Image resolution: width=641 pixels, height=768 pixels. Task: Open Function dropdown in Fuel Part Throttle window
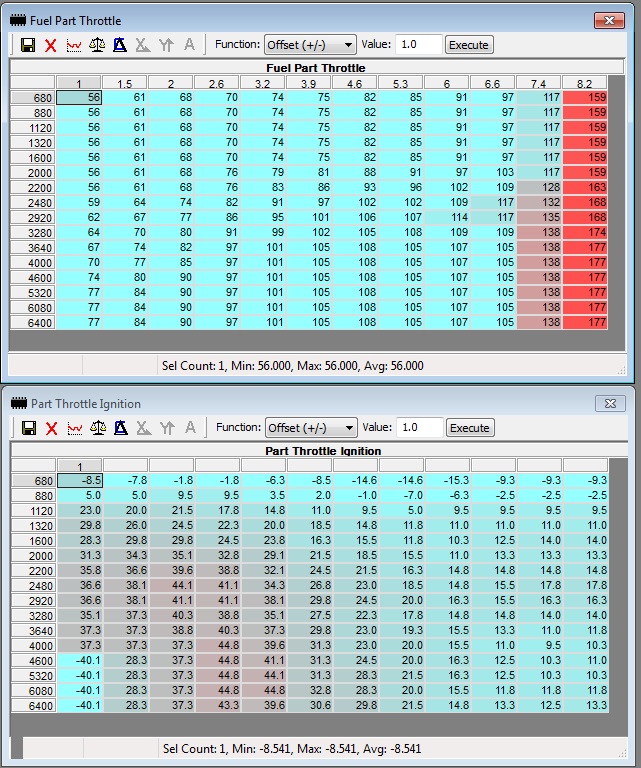[310, 45]
